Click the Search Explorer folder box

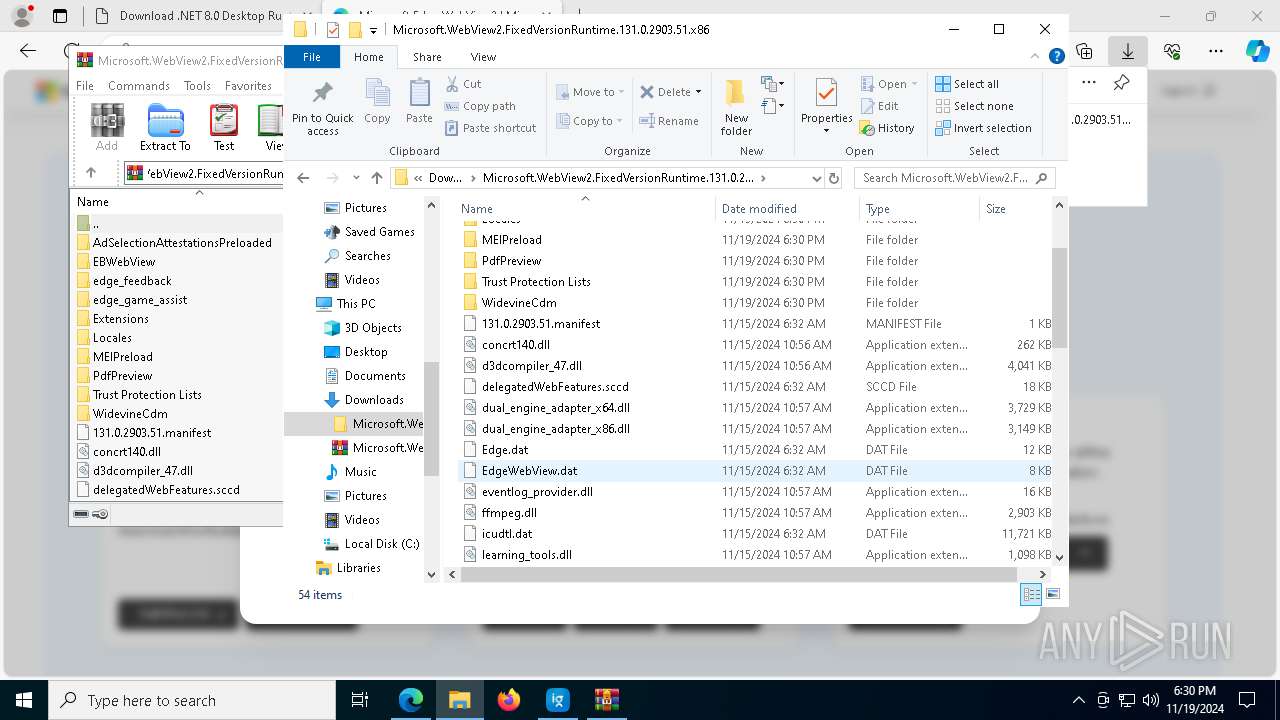[954, 178]
